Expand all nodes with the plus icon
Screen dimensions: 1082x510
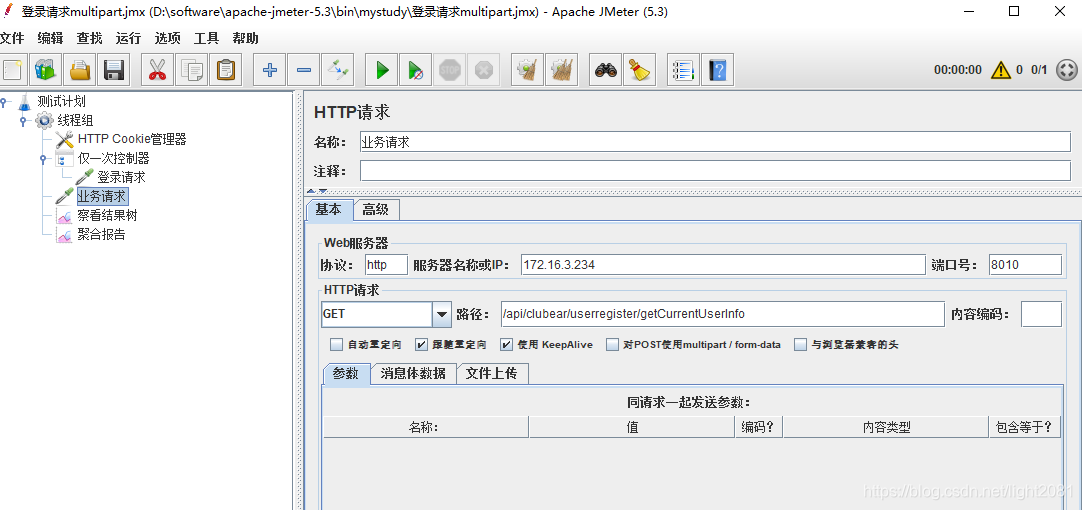click(x=270, y=70)
